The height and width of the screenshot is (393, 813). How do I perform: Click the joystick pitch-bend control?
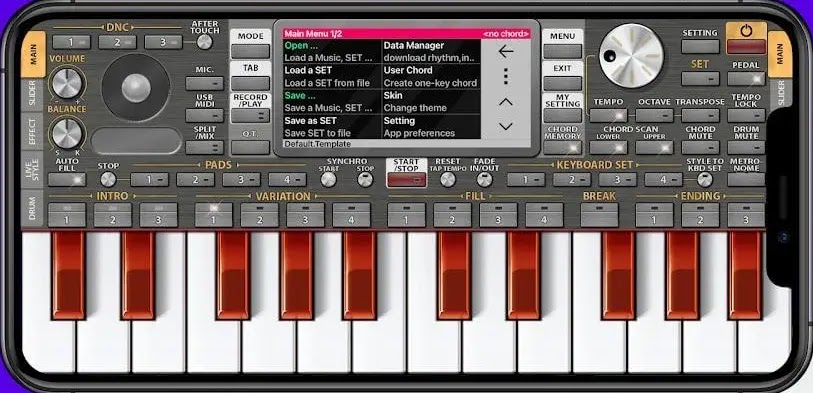click(136, 88)
